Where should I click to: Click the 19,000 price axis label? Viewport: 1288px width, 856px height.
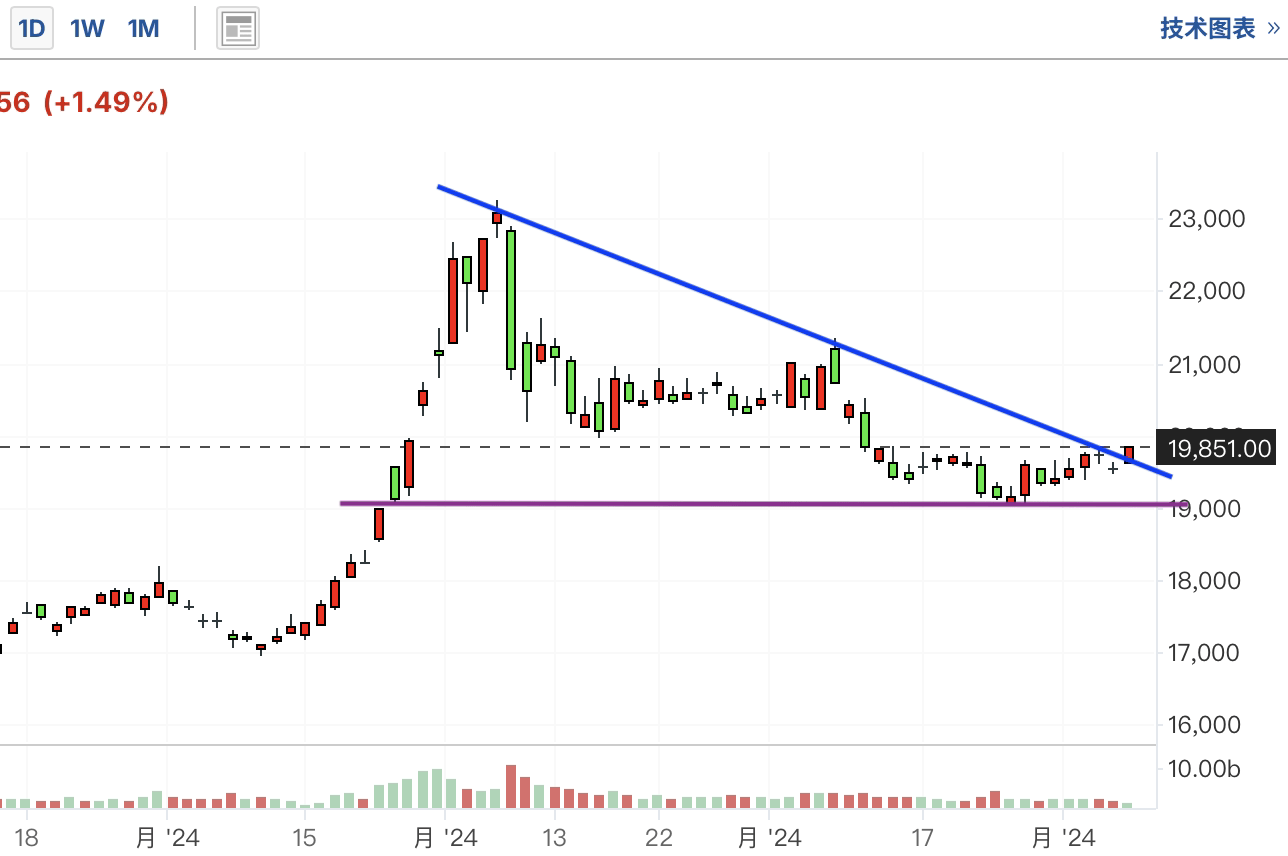[x=1206, y=509]
